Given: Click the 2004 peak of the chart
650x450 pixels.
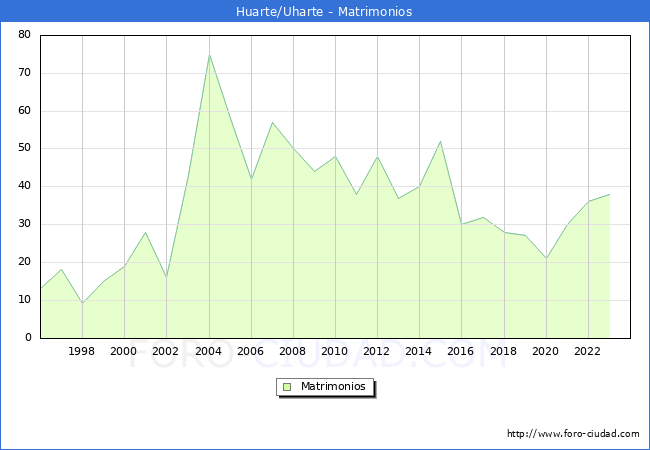Looking at the screenshot, I should (x=209, y=55).
